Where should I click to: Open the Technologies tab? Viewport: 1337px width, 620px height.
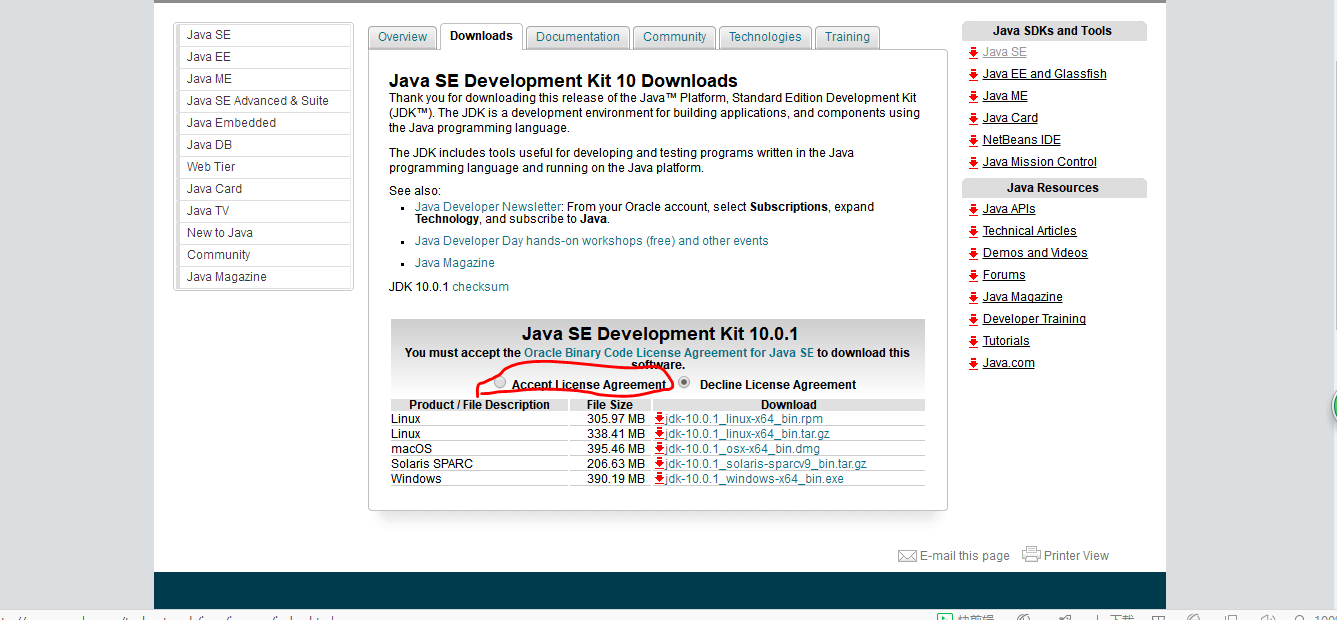765,37
